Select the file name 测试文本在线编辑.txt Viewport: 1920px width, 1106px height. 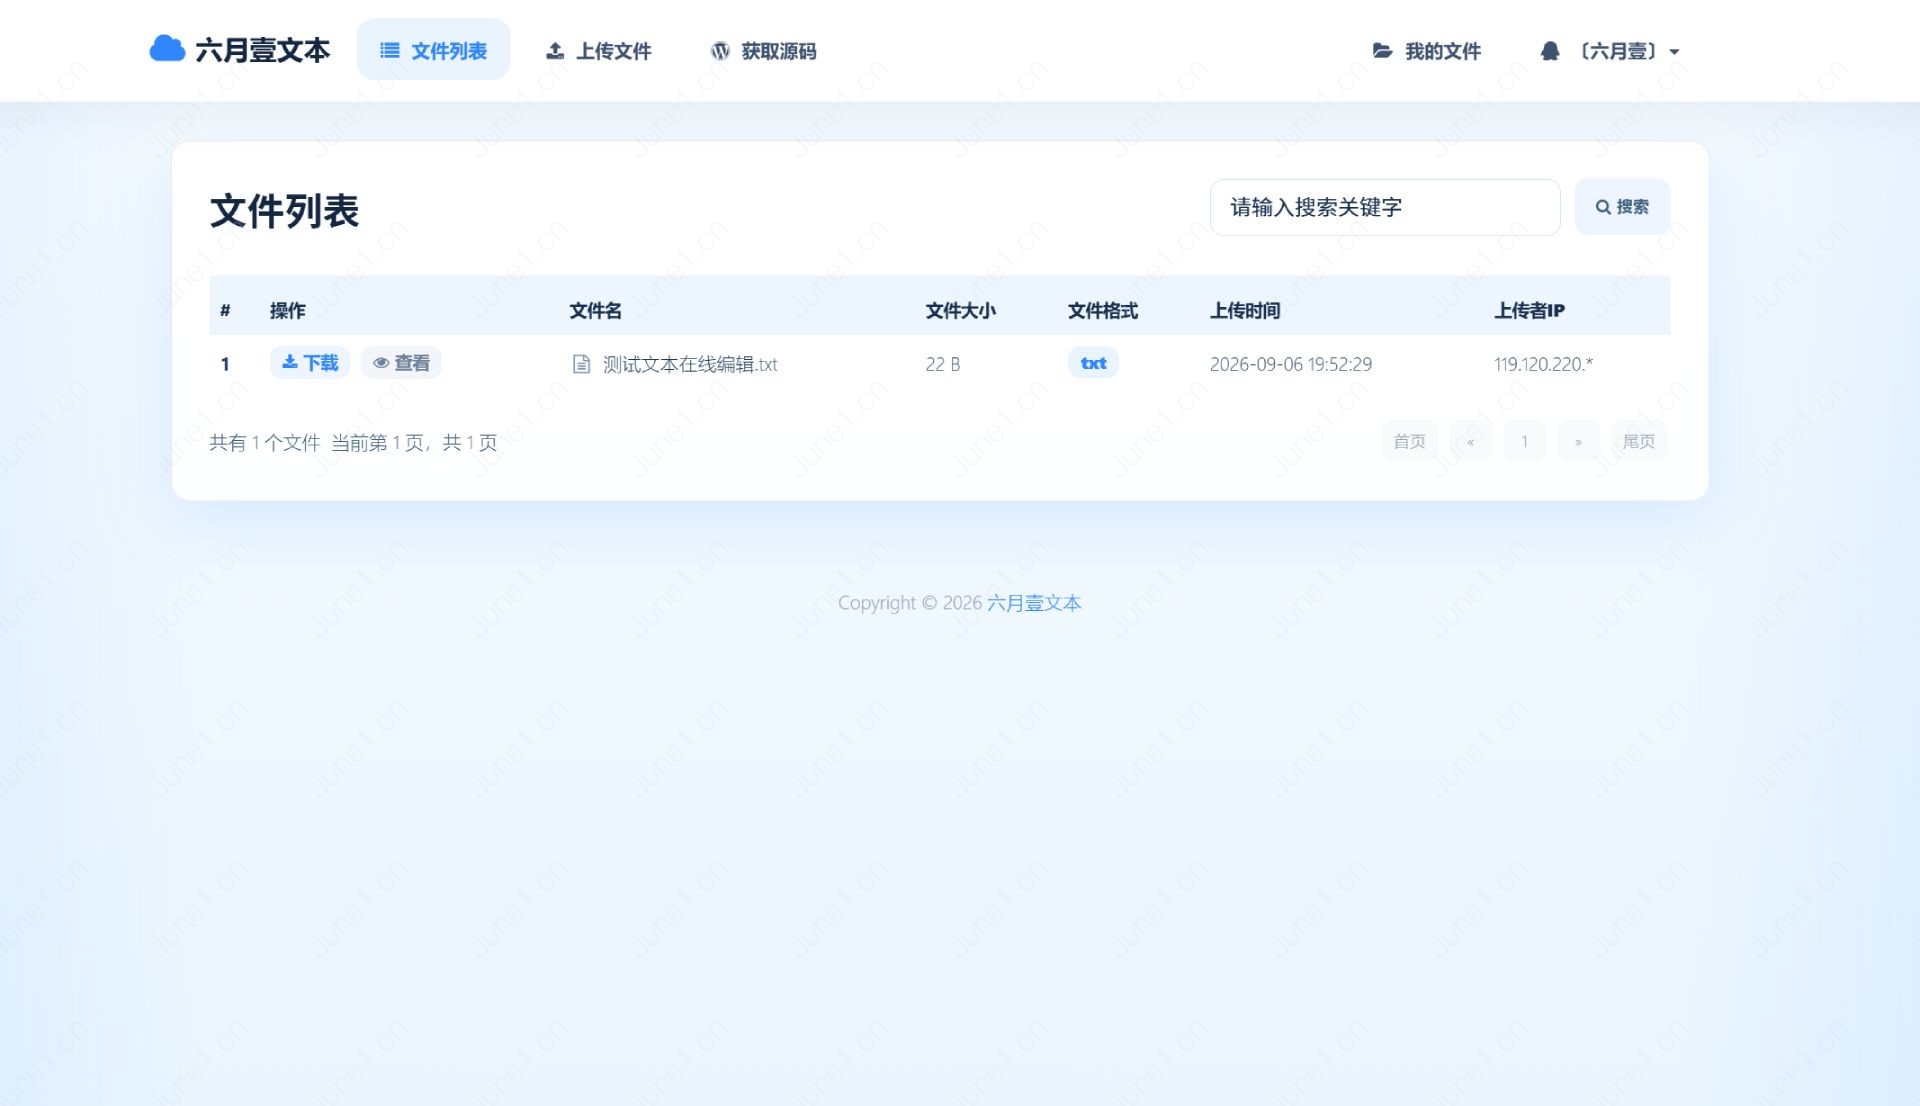click(x=690, y=364)
